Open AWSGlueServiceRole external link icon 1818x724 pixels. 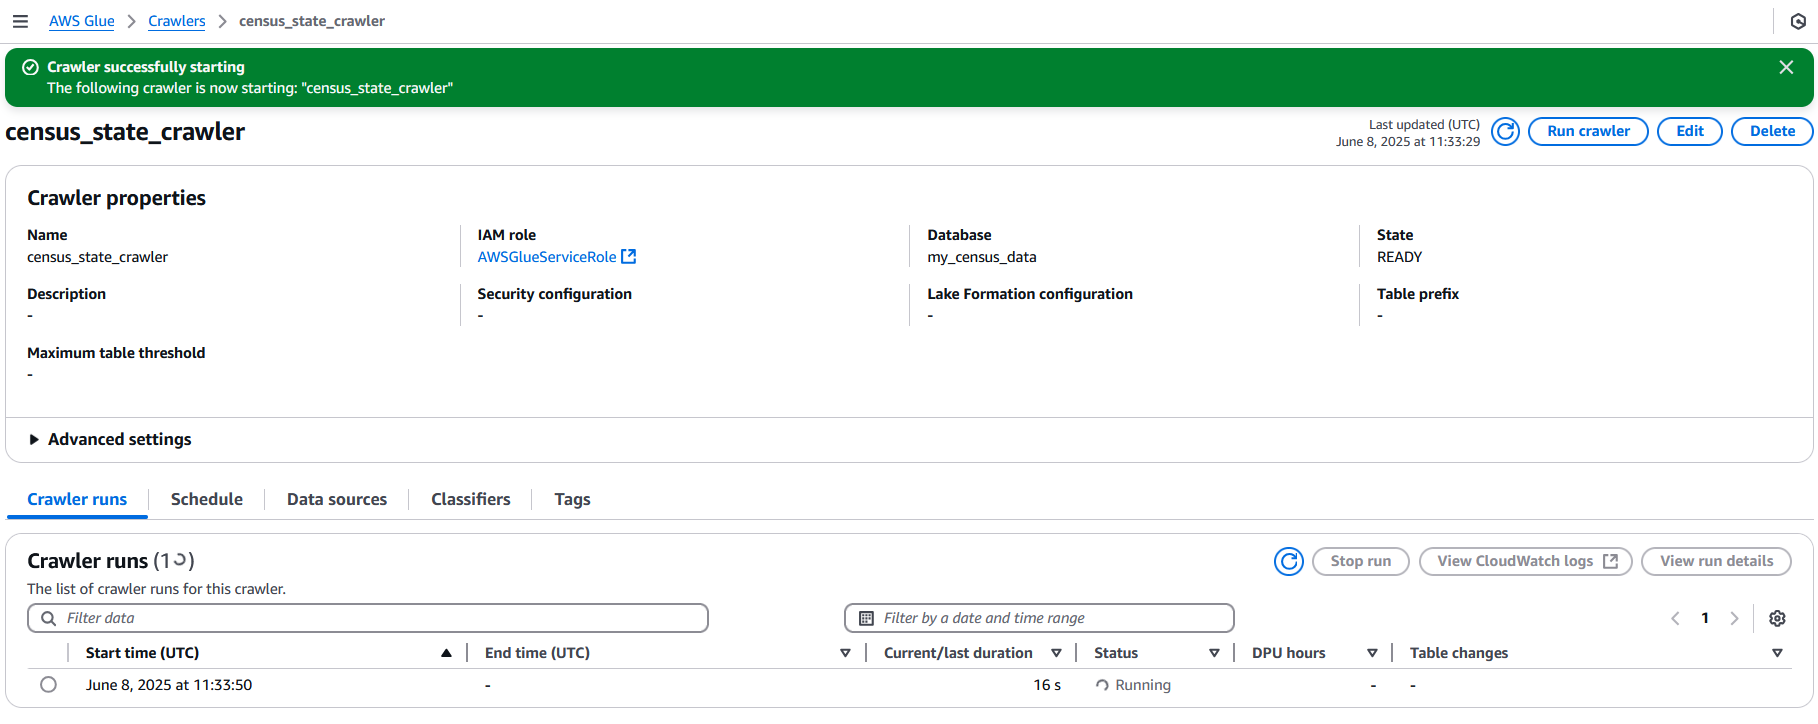tap(628, 257)
